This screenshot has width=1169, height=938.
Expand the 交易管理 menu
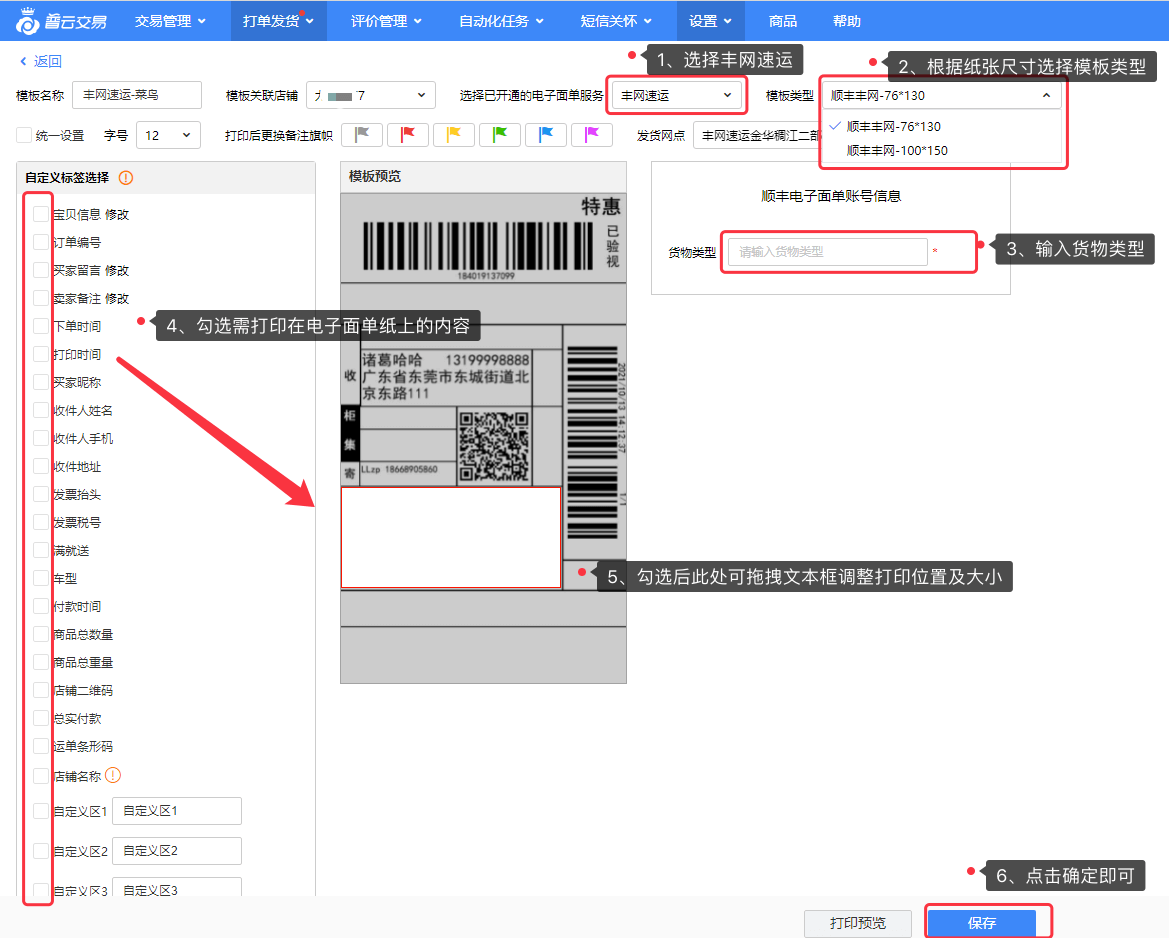click(x=170, y=21)
